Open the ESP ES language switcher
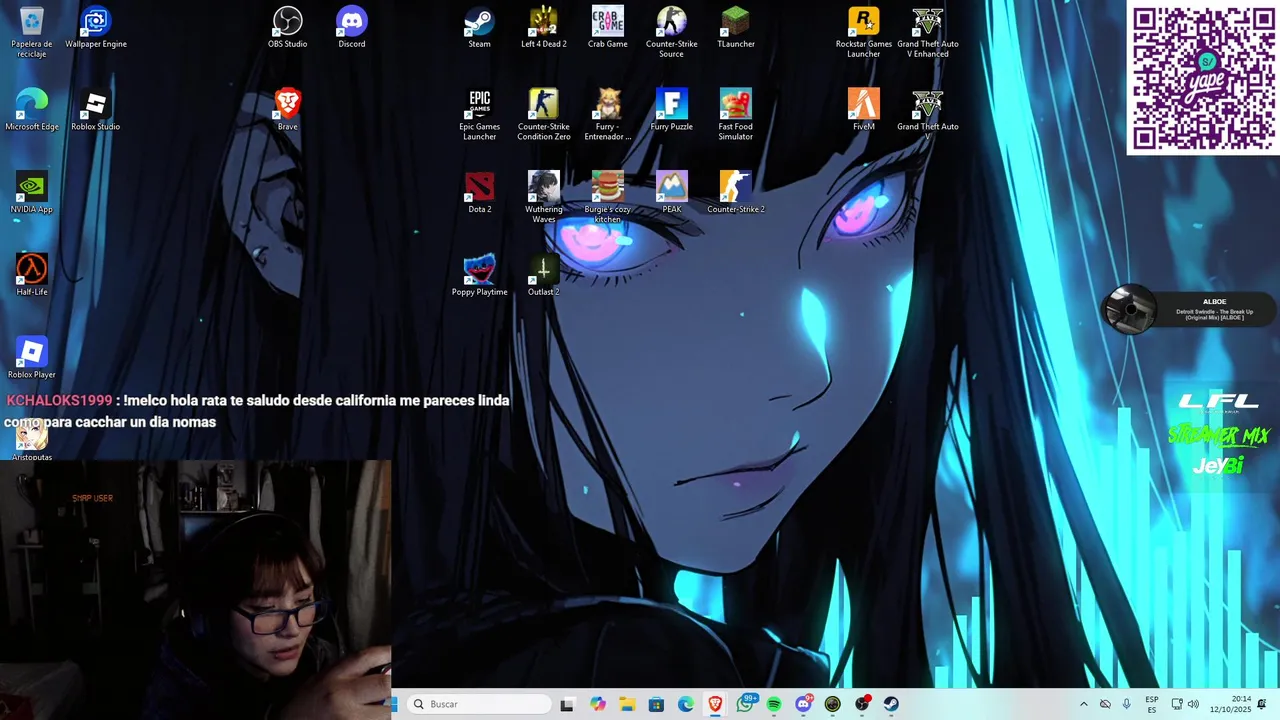Image resolution: width=1280 pixels, height=720 pixels. (1152, 704)
